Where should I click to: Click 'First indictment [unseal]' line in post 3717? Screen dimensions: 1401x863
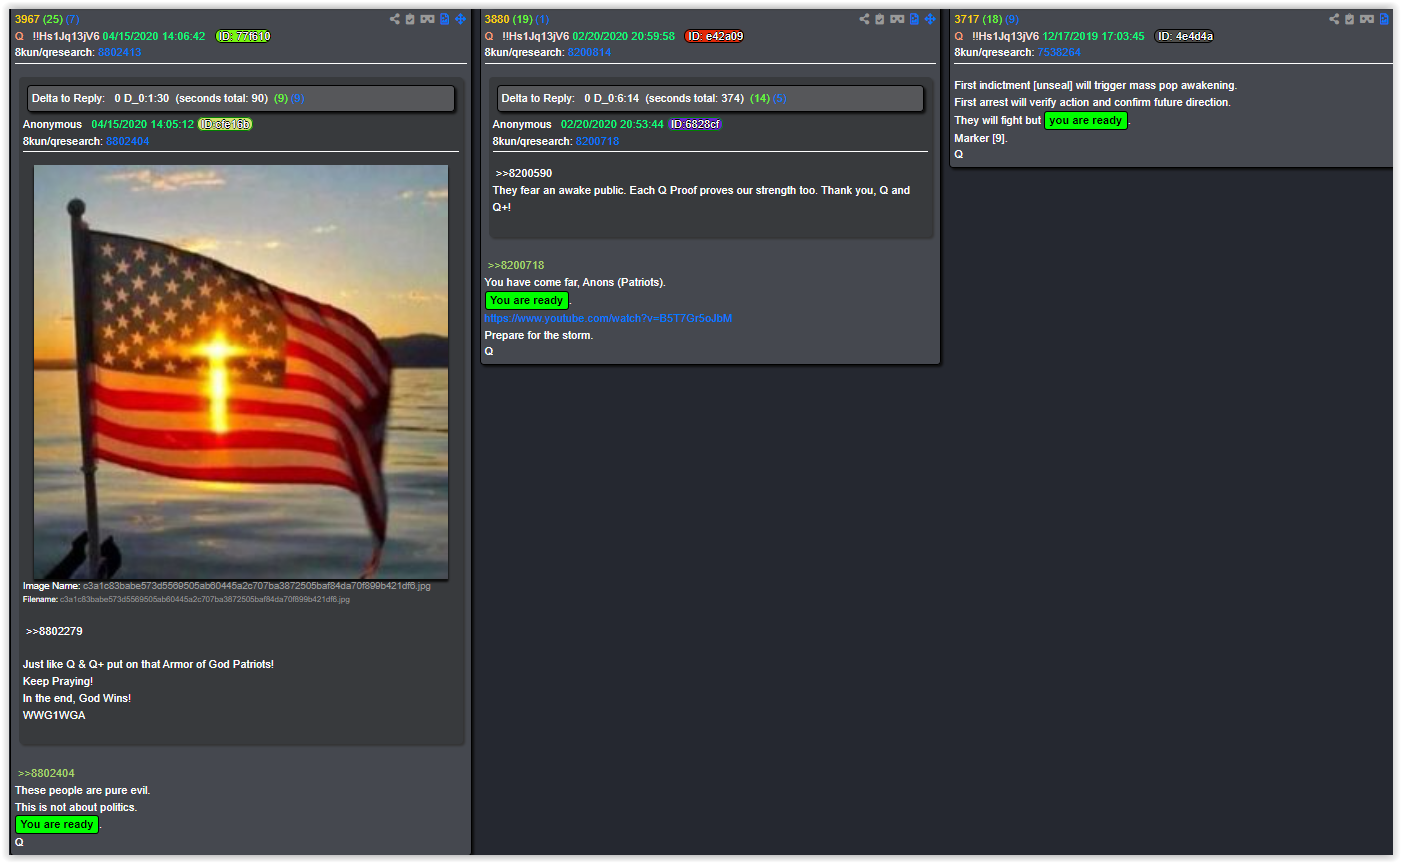click(x=1095, y=85)
